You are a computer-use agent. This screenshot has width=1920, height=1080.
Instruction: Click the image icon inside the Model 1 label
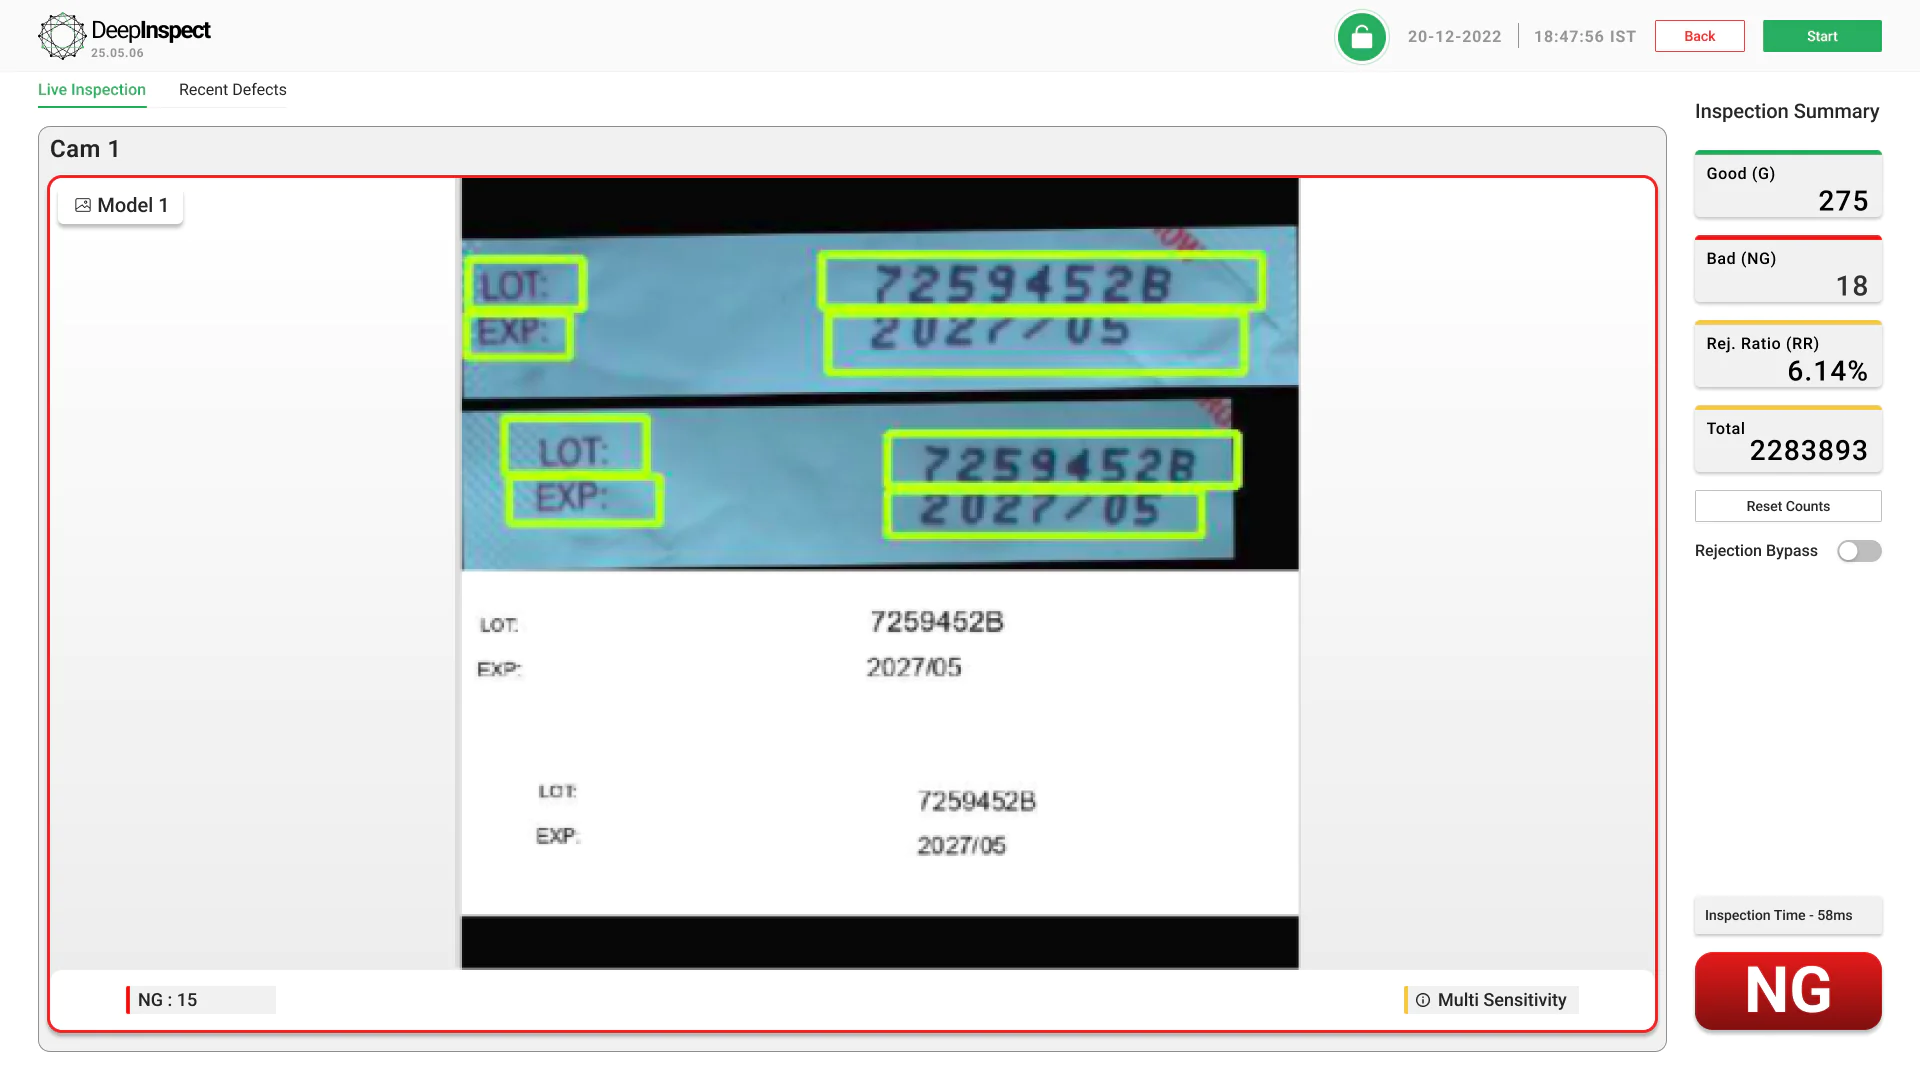tap(83, 205)
